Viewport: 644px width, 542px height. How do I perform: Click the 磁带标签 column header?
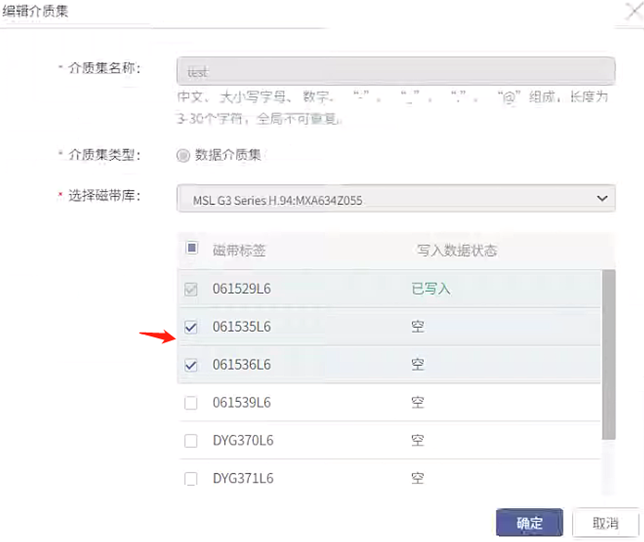pos(239,250)
